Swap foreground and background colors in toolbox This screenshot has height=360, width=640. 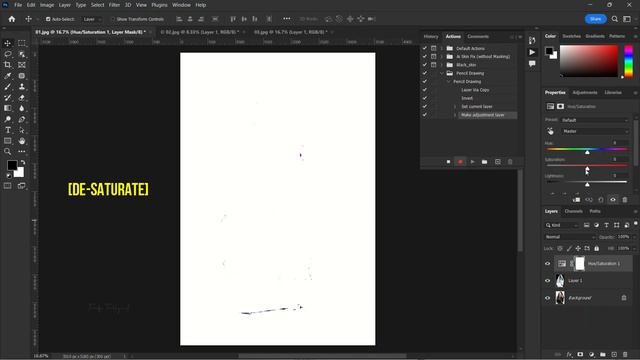(x=22, y=162)
